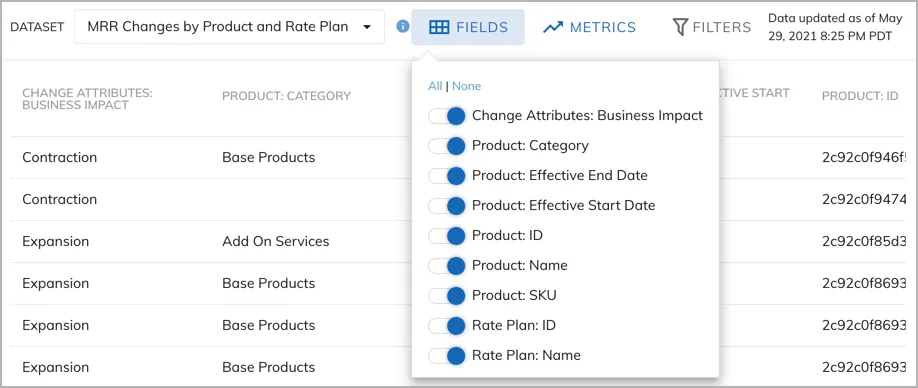Open the Filters panel
Image resolution: width=918 pixels, height=388 pixels.
click(711, 27)
